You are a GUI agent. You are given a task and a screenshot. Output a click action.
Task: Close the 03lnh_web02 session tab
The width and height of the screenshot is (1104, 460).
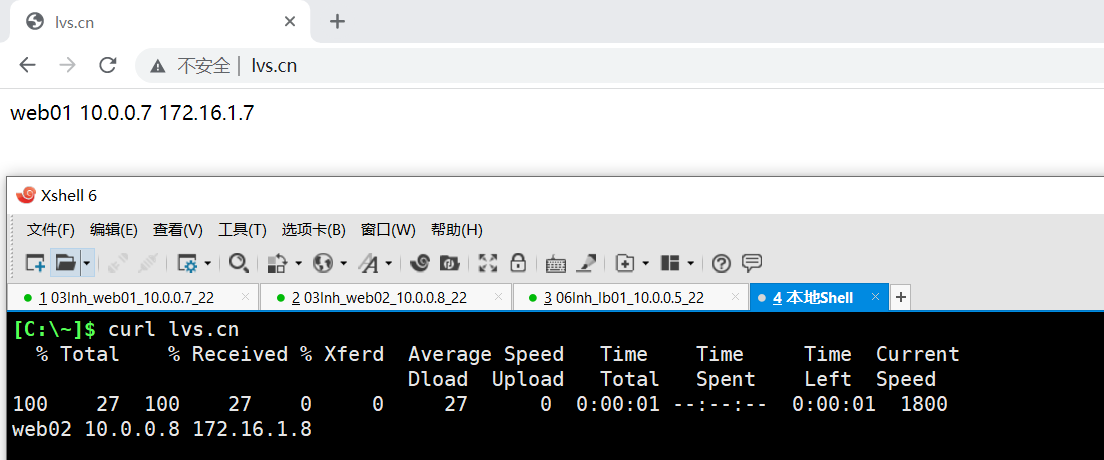[498, 297]
